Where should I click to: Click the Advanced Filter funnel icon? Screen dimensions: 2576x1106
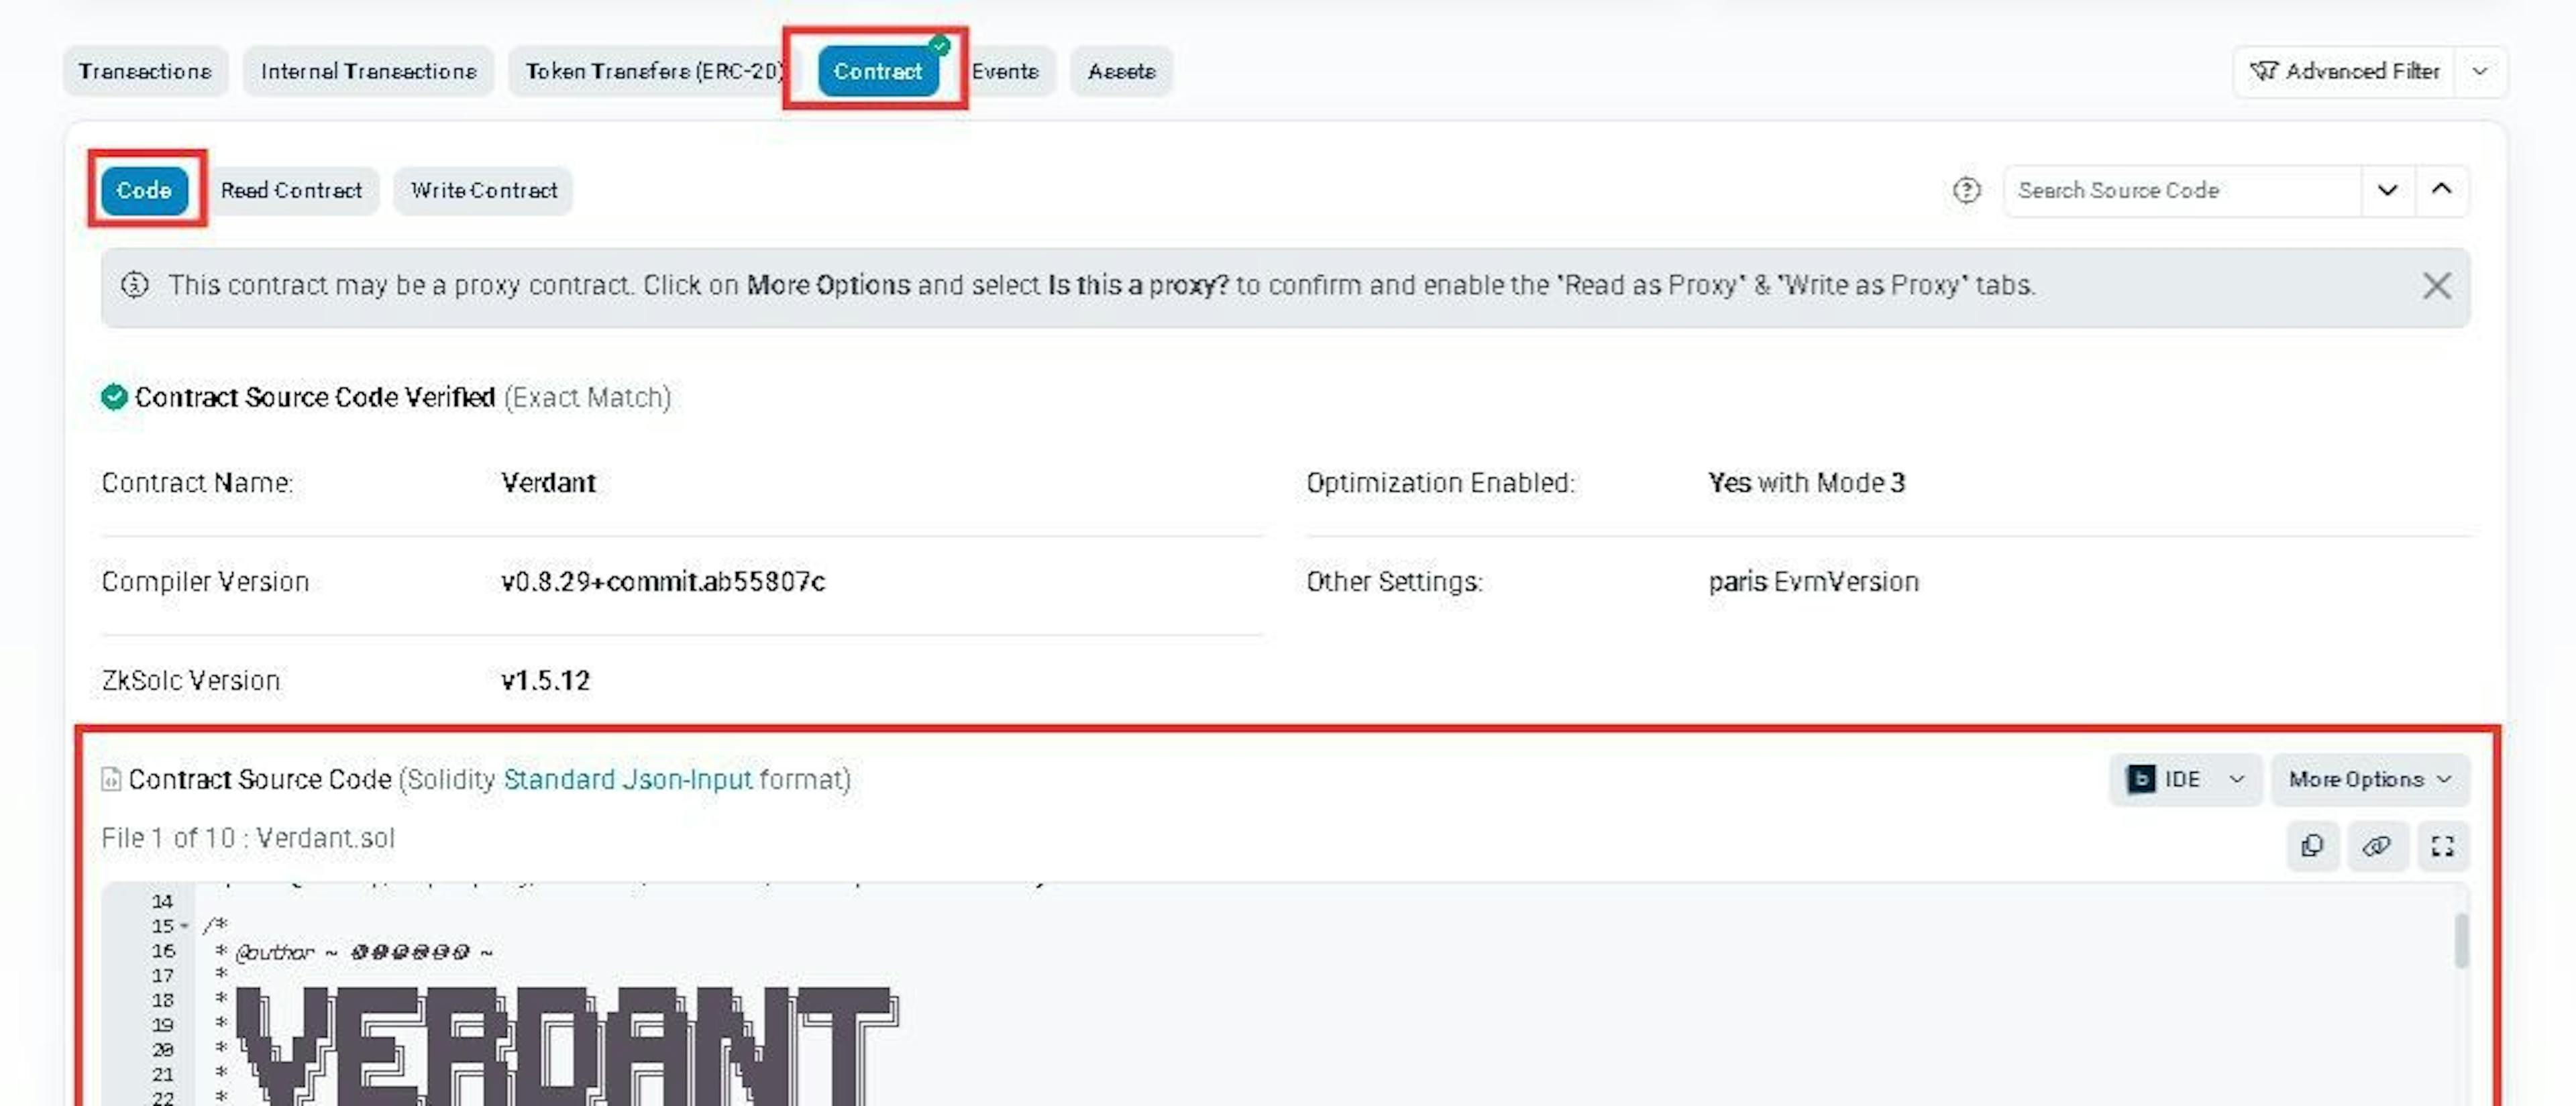pyautogui.click(x=2263, y=71)
